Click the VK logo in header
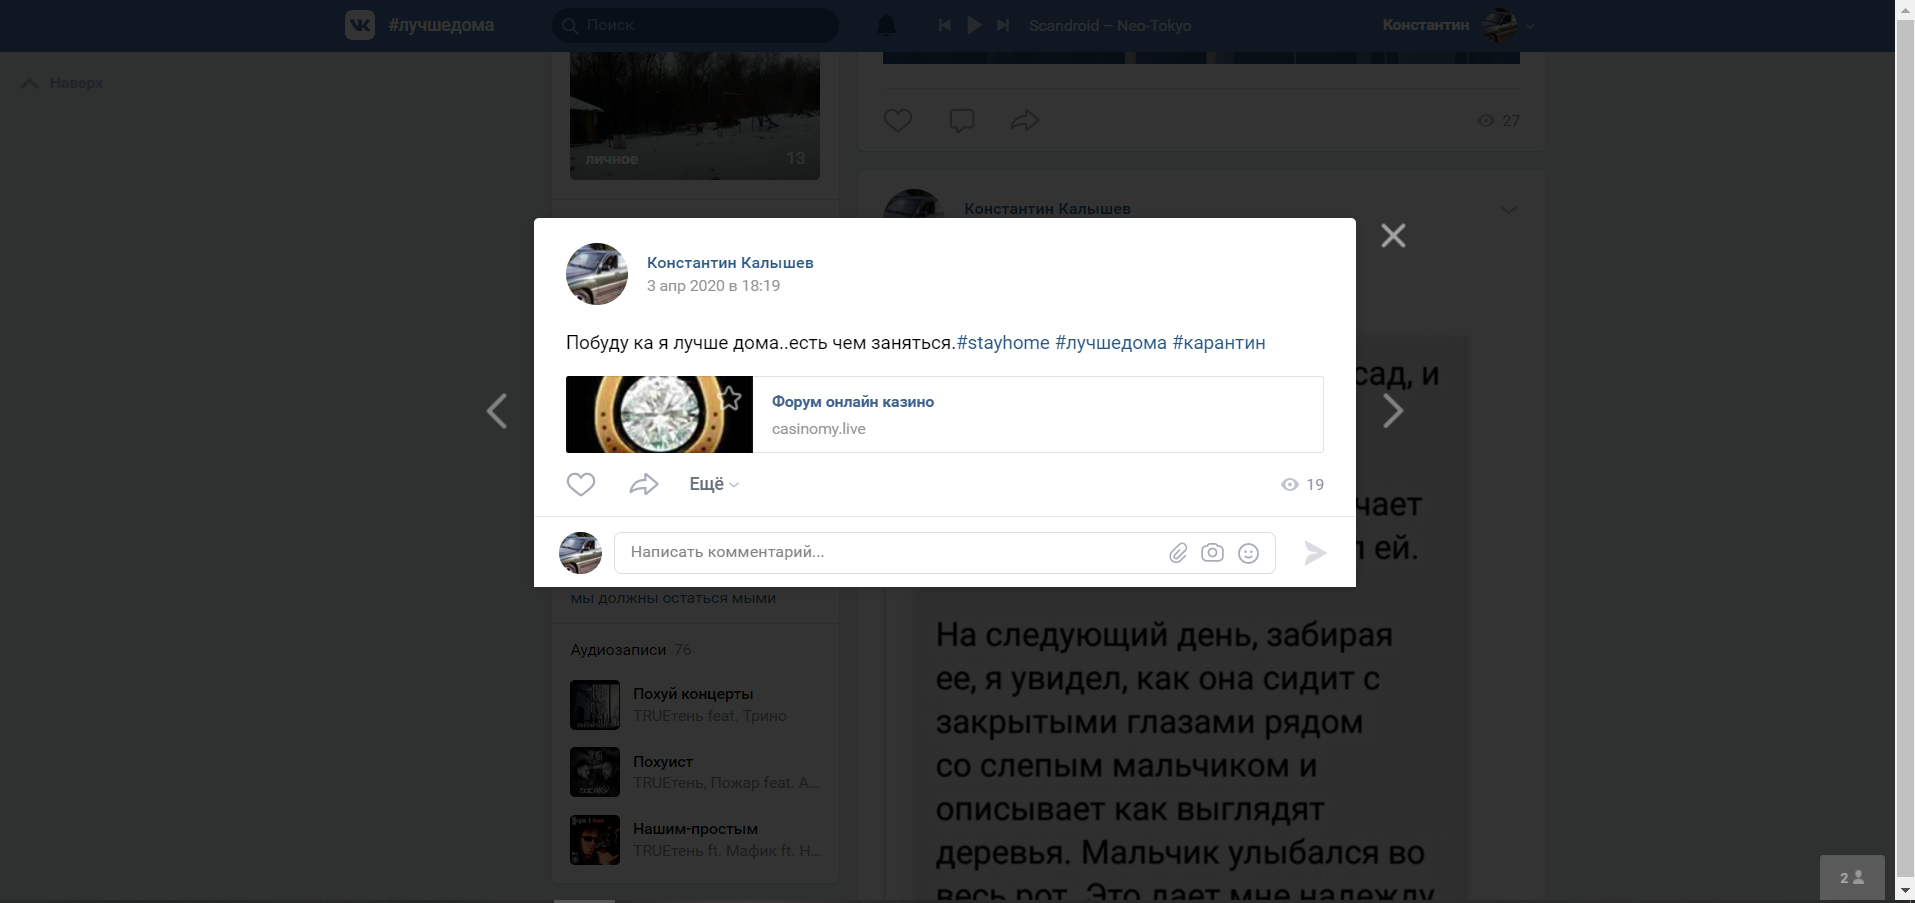 (x=360, y=25)
